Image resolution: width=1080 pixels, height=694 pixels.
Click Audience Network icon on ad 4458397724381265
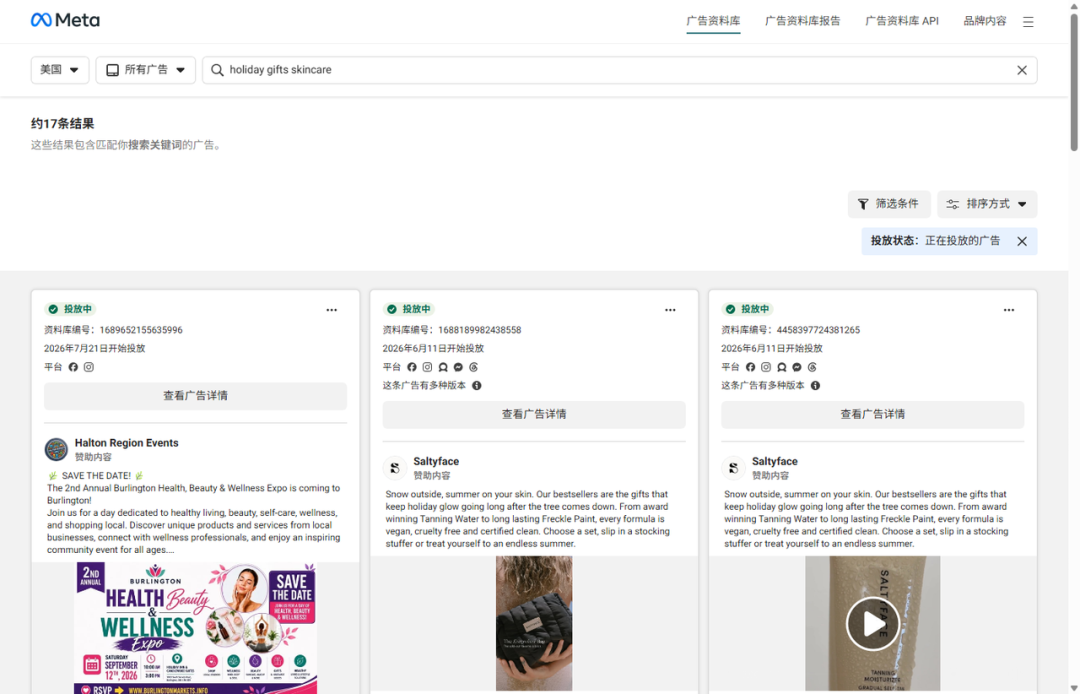point(781,367)
